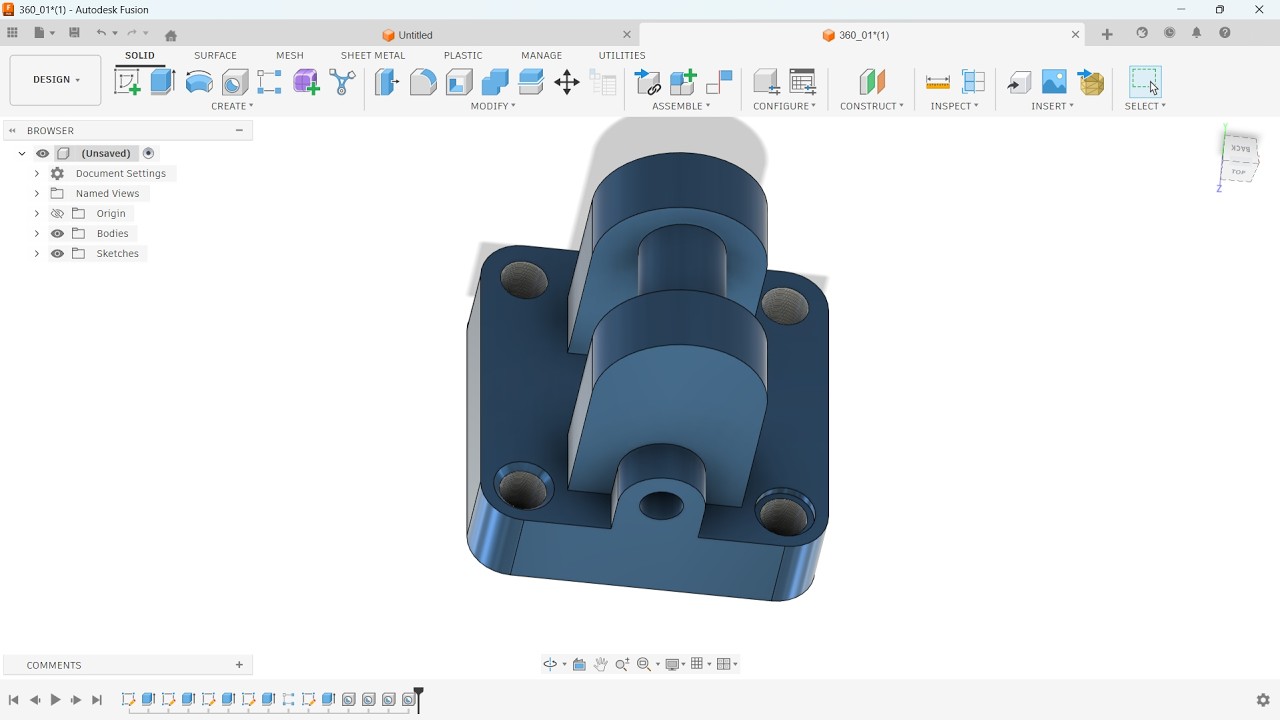Expand the Origin node

pos(37,213)
